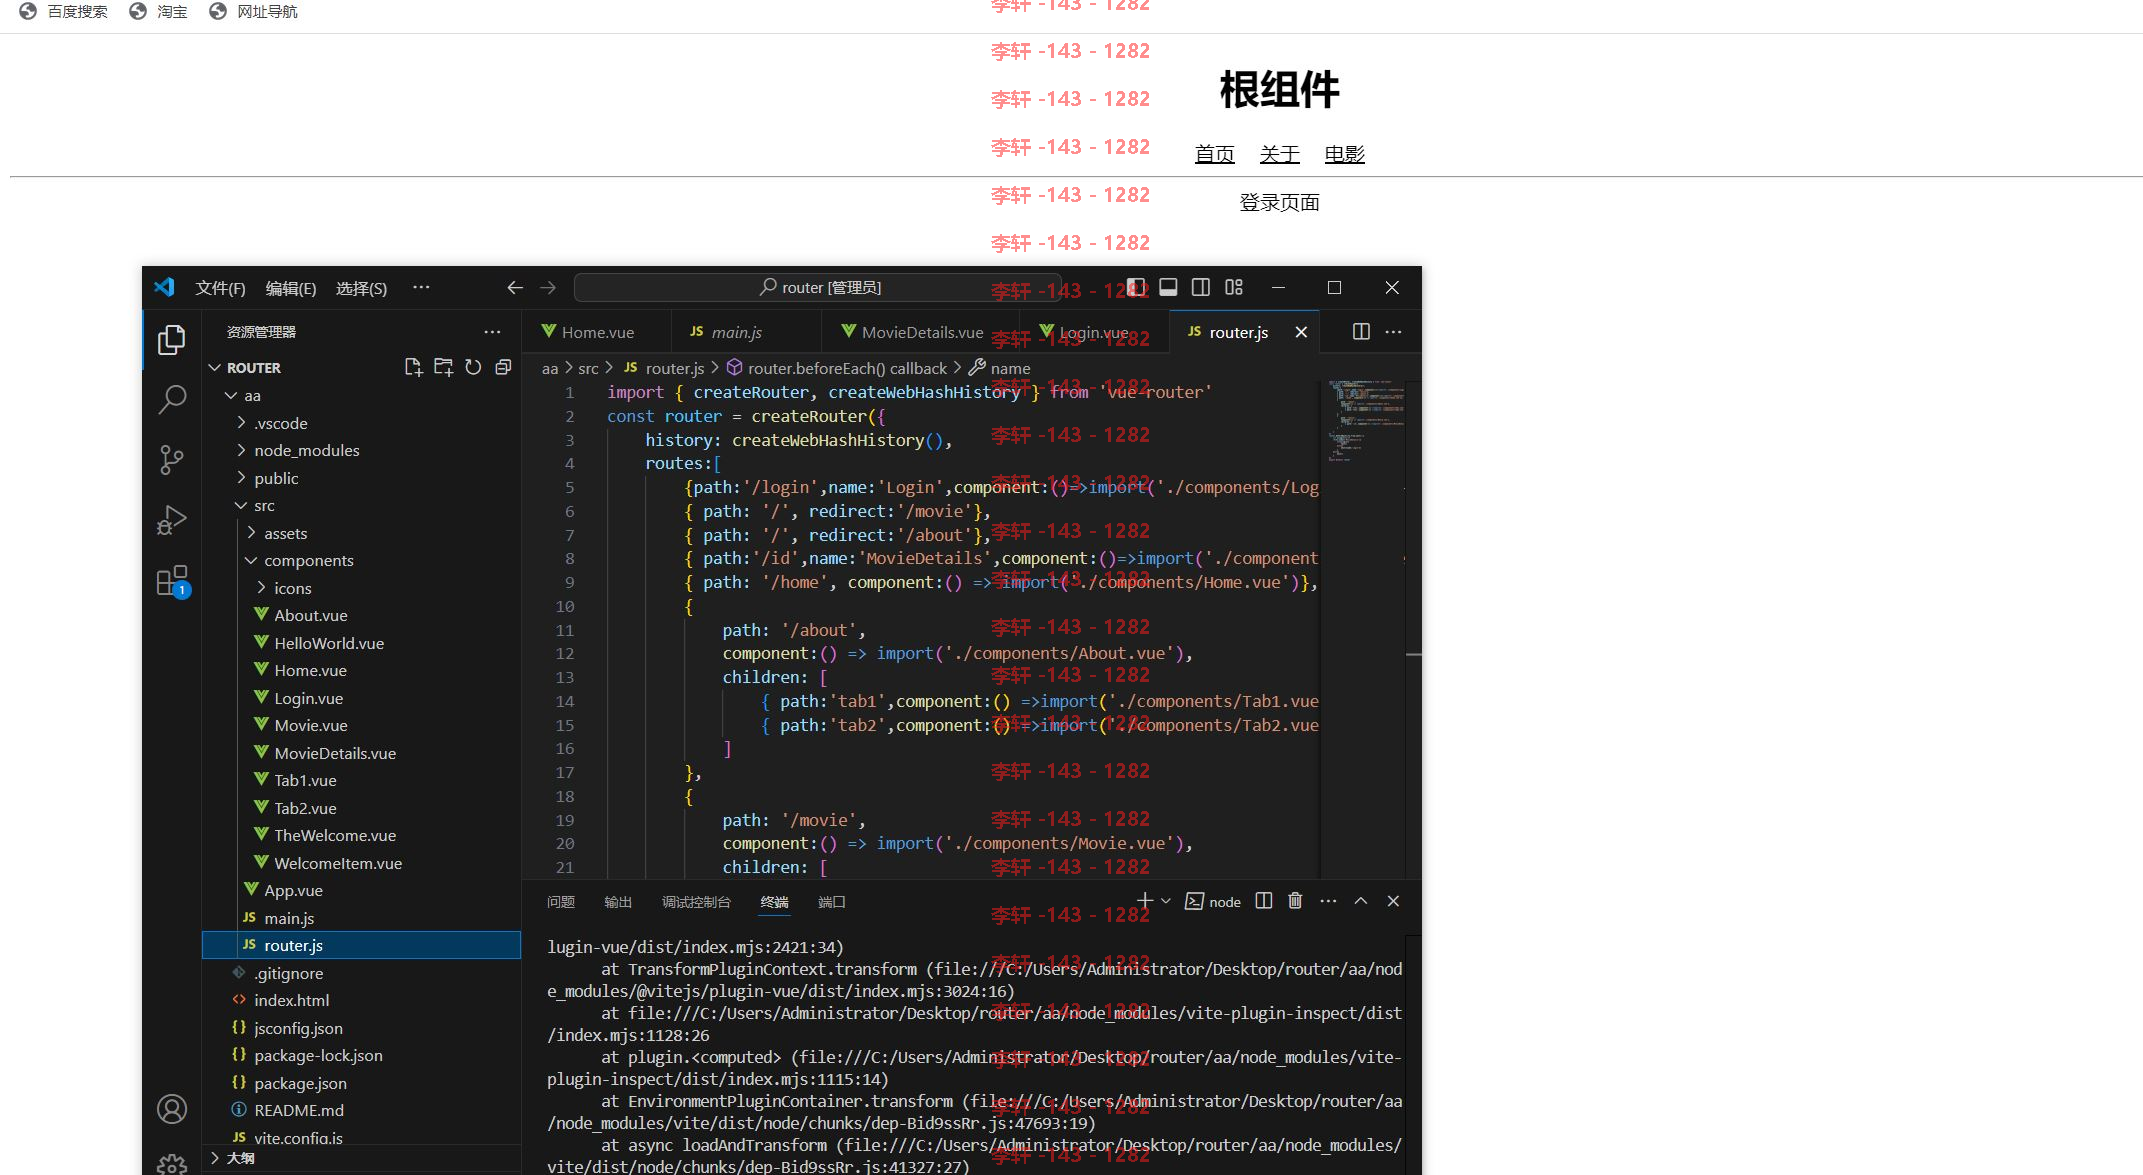Maximize the panel with up chevron
The width and height of the screenshot is (2143, 1175).
click(x=1361, y=901)
